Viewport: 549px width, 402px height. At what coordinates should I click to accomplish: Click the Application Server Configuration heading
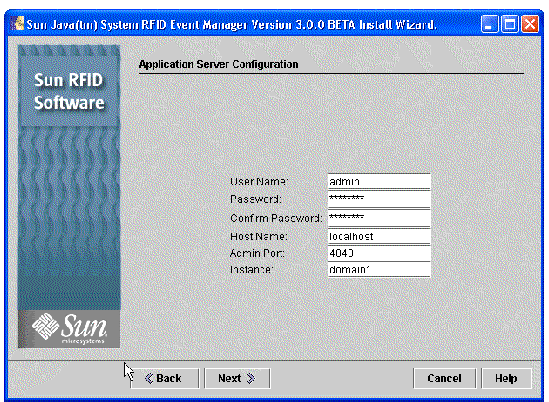pyautogui.click(x=218, y=64)
